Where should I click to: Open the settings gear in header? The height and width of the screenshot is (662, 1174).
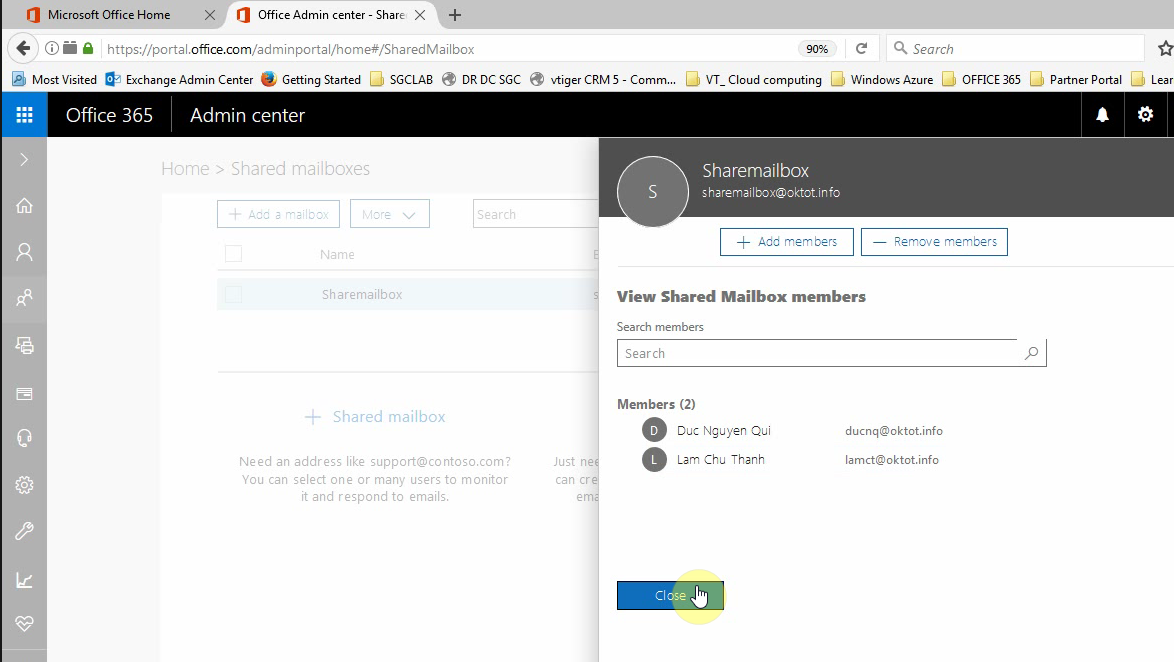[x=1146, y=115]
